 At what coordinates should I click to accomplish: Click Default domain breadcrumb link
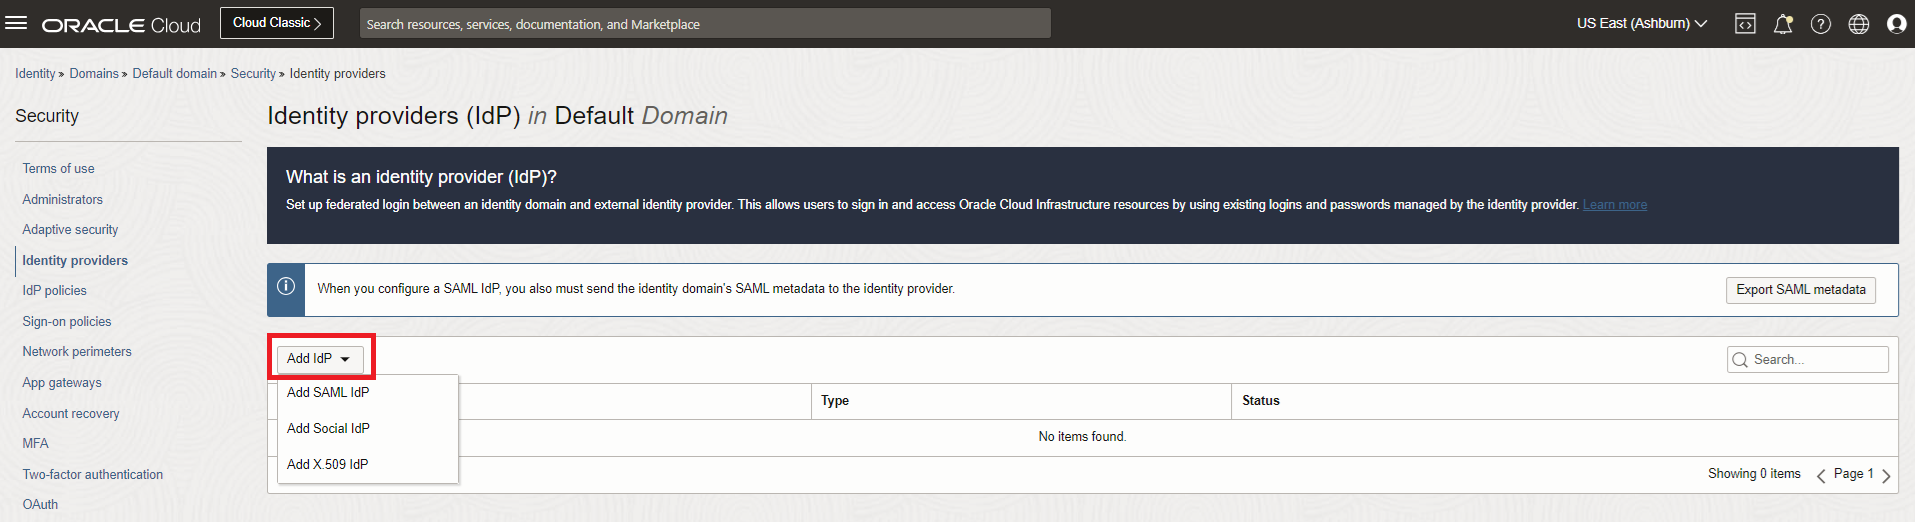tap(174, 74)
